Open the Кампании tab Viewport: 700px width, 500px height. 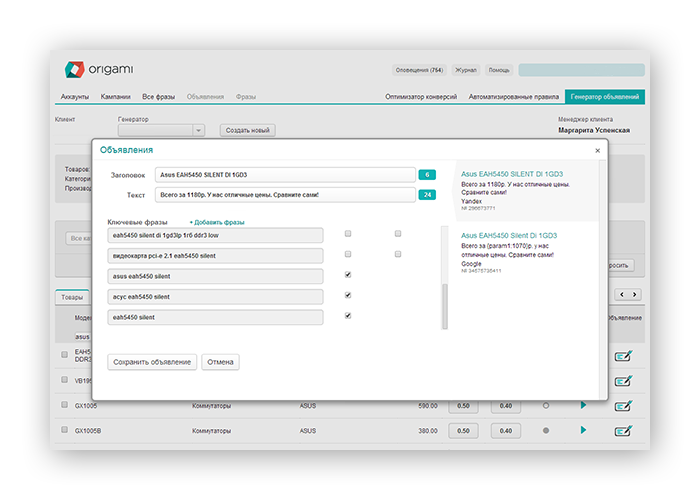pos(116,96)
